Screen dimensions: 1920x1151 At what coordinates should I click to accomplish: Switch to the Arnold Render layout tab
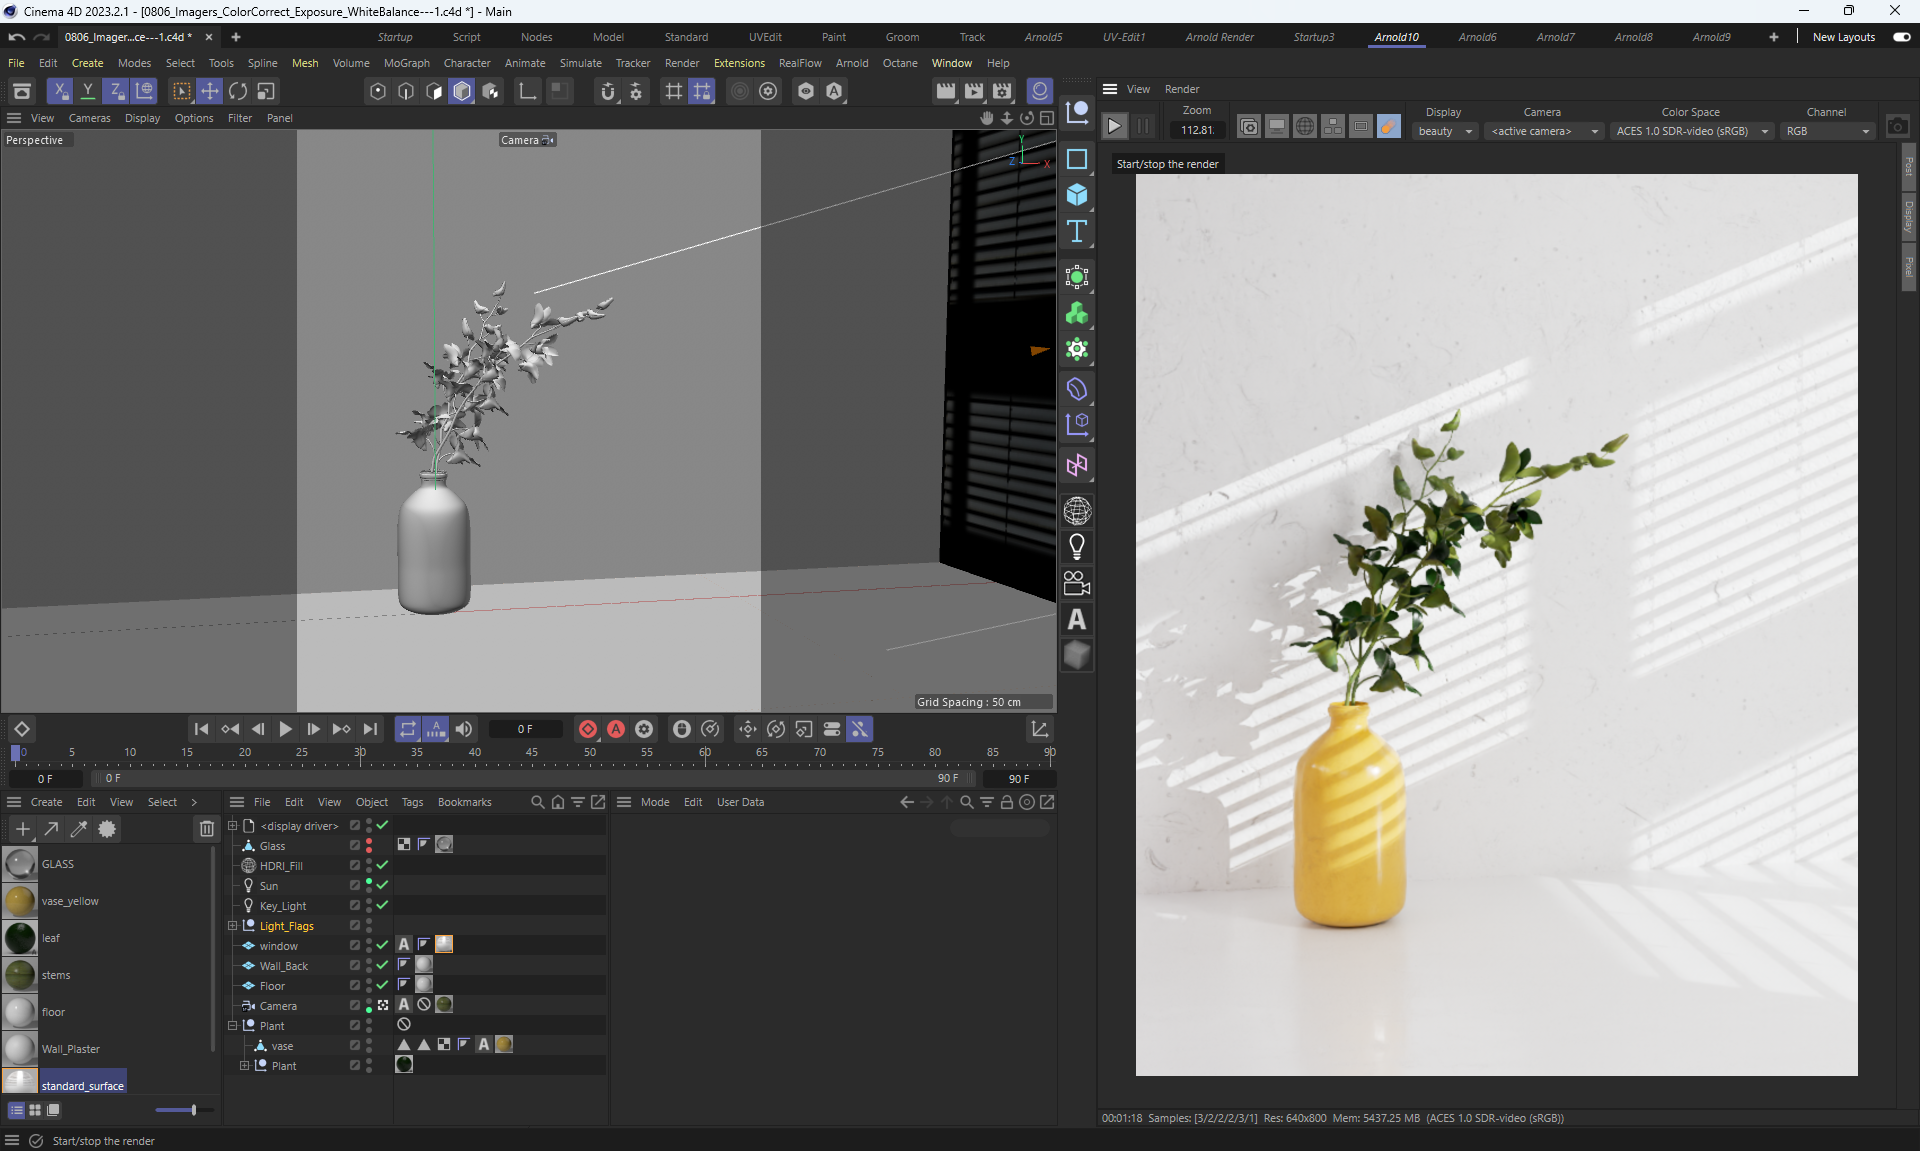point(1219,37)
